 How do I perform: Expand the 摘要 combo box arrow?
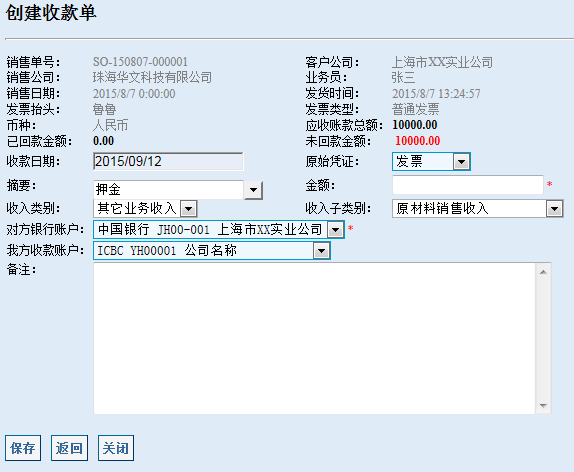point(253,190)
